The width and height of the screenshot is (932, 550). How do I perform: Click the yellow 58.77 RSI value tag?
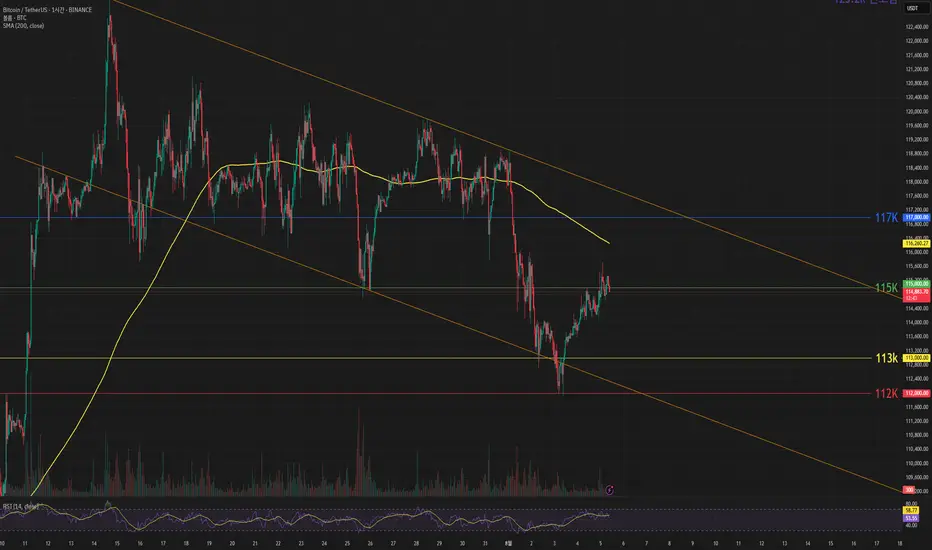[x=911, y=510]
